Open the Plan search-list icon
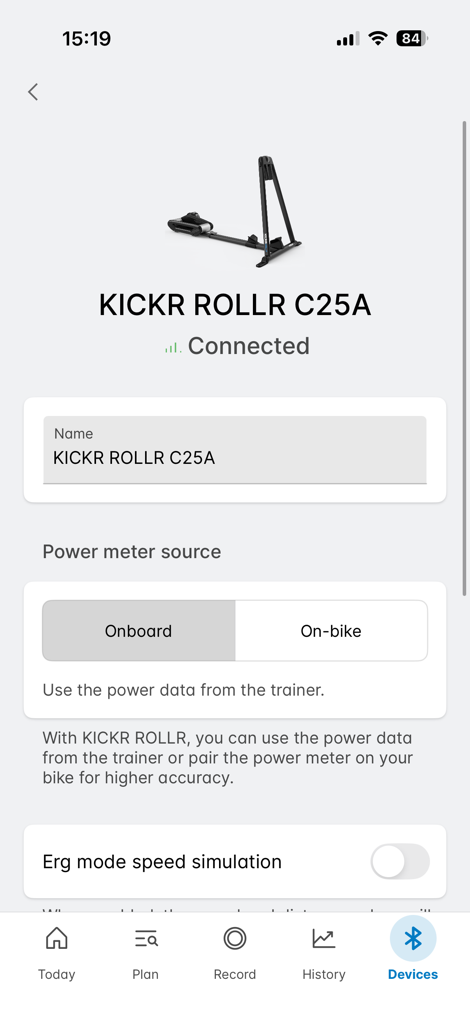The width and height of the screenshot is (470, 1022). (x=145, y=939)
